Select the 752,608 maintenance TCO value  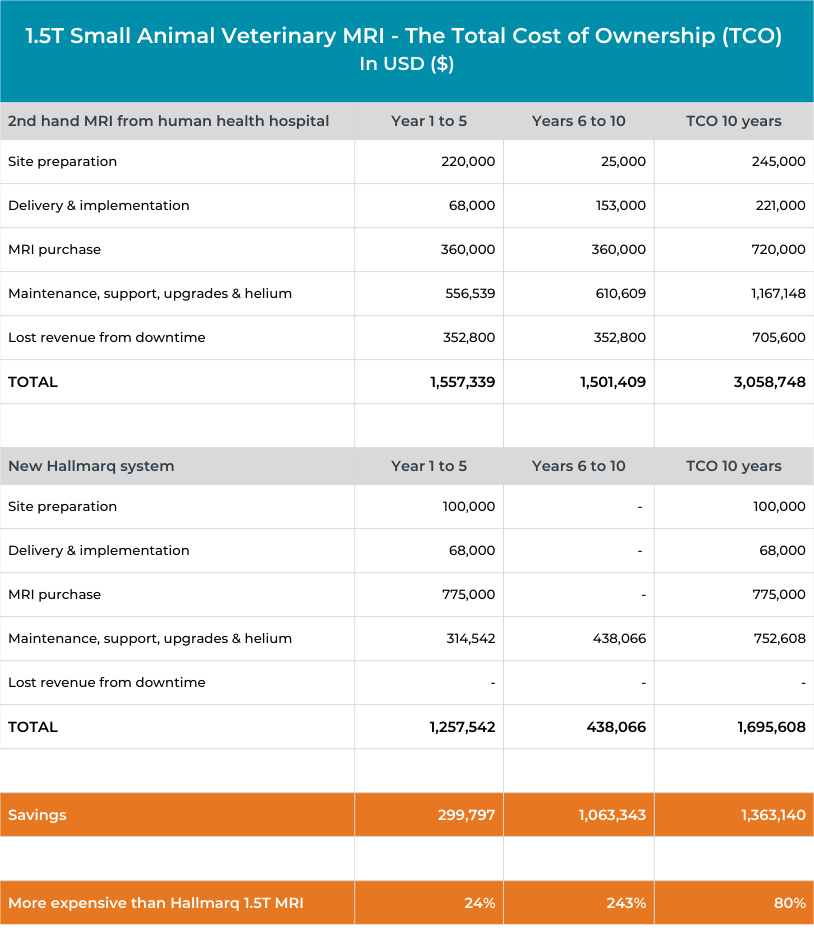click(780, 638)
